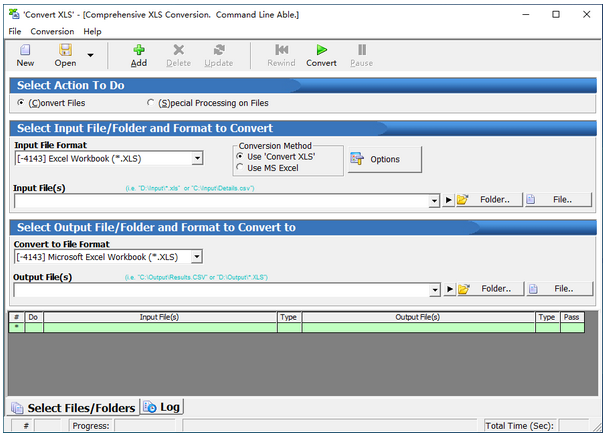Select the empty green grid row
609x437 pixels.
coord(296,327)
